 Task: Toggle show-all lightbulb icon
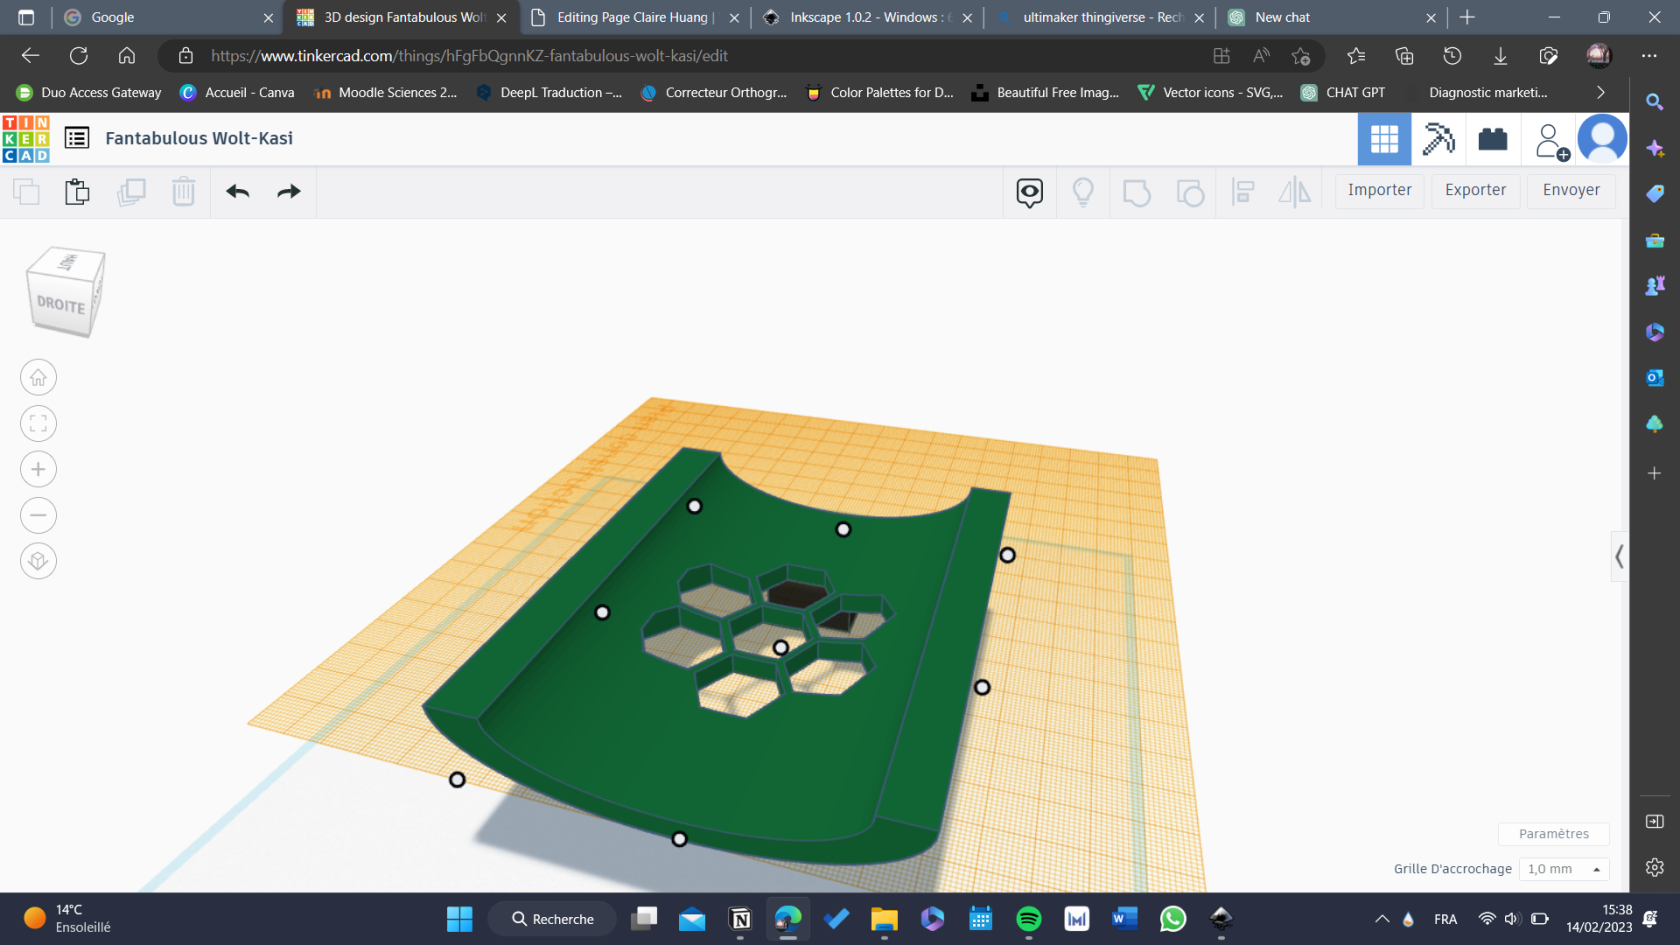click(1083, 192)
